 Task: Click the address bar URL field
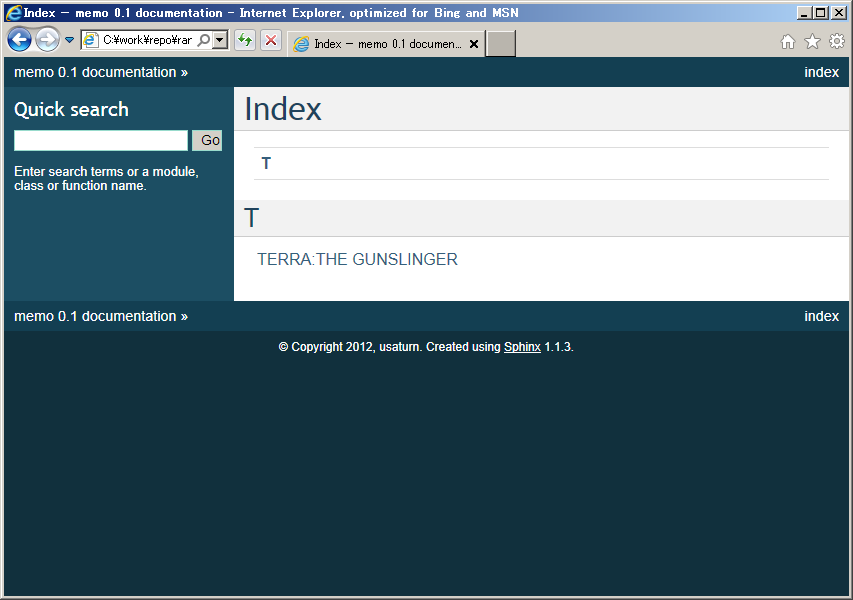[x=146, y=41]
